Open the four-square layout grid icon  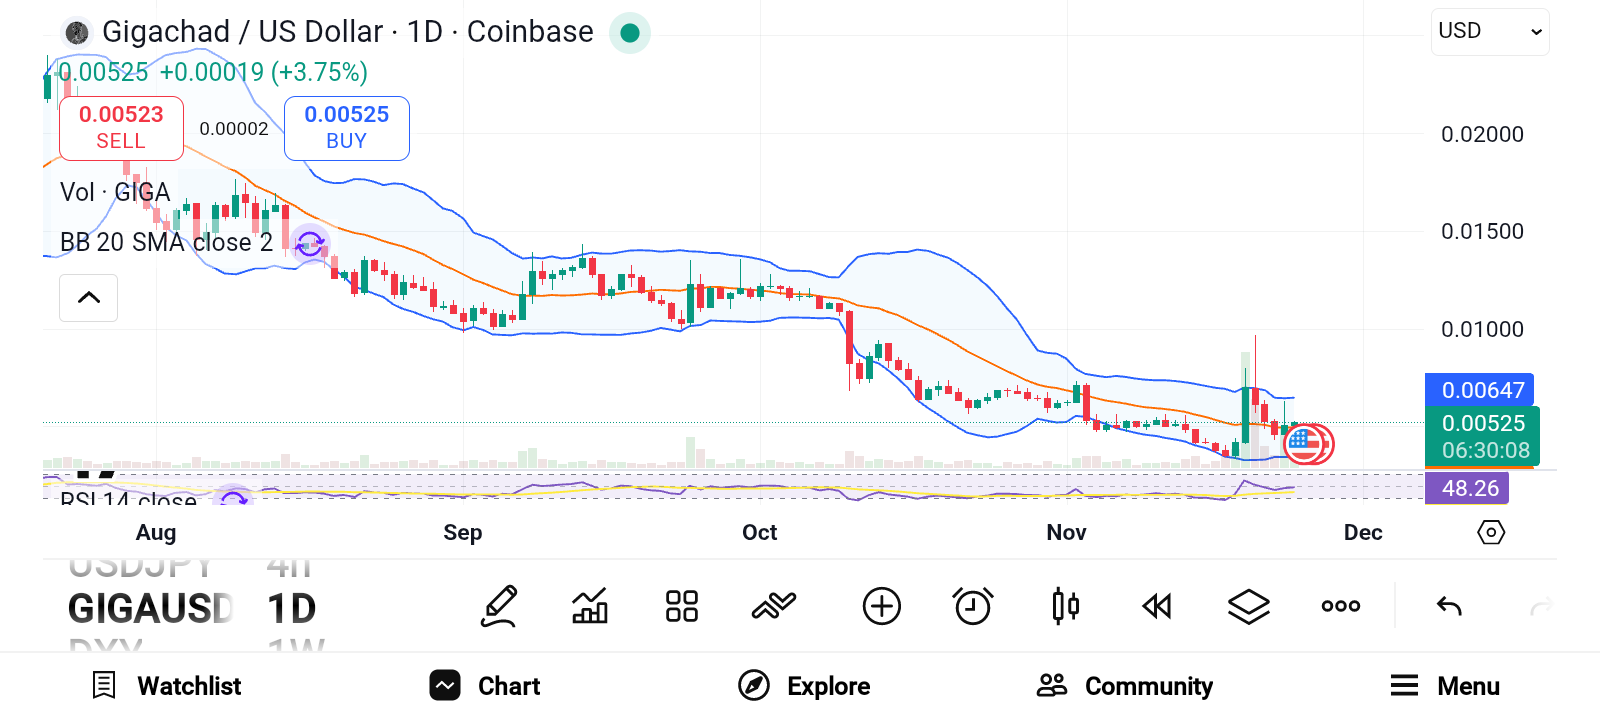pos(682,606)
